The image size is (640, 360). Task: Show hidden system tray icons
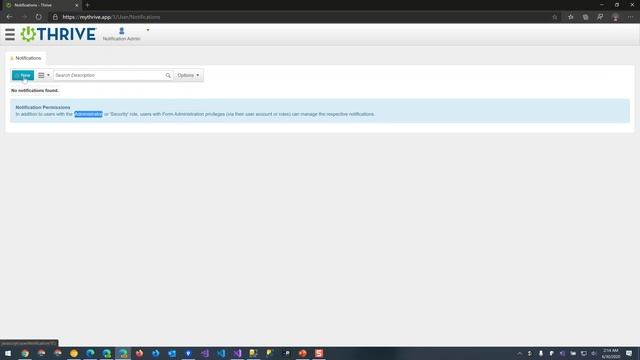(x=519, y=353)
